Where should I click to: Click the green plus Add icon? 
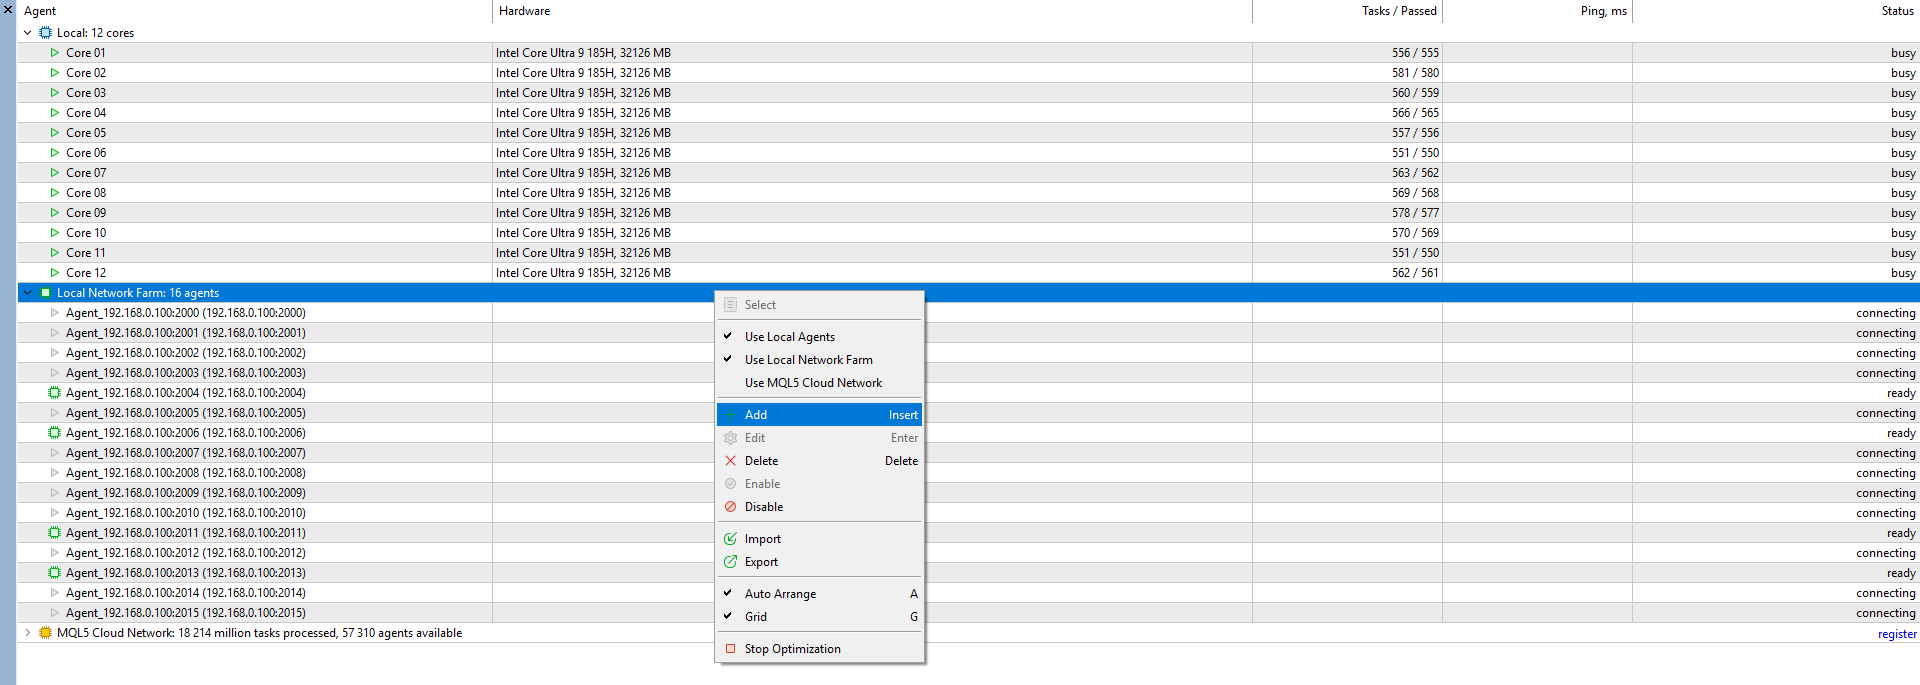coord(731,415)
